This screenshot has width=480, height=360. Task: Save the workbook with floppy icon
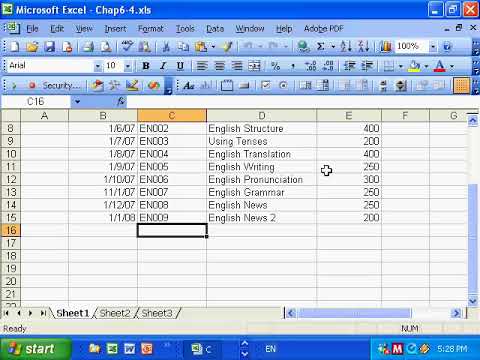[50, 46]
